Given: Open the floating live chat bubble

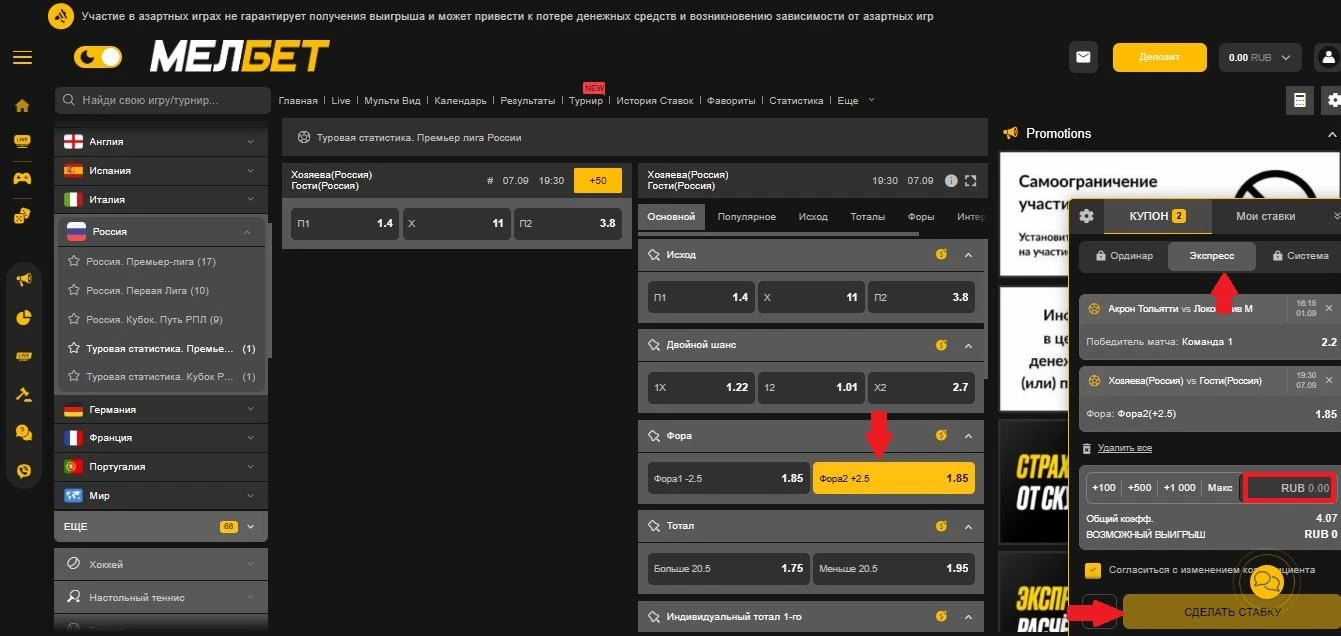Looking at the screenshot, I should pos(1266,580).
